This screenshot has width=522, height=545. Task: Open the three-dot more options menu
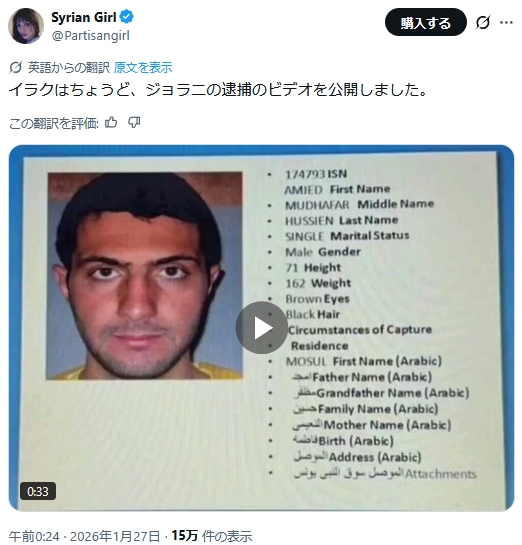tap(506, 23)
